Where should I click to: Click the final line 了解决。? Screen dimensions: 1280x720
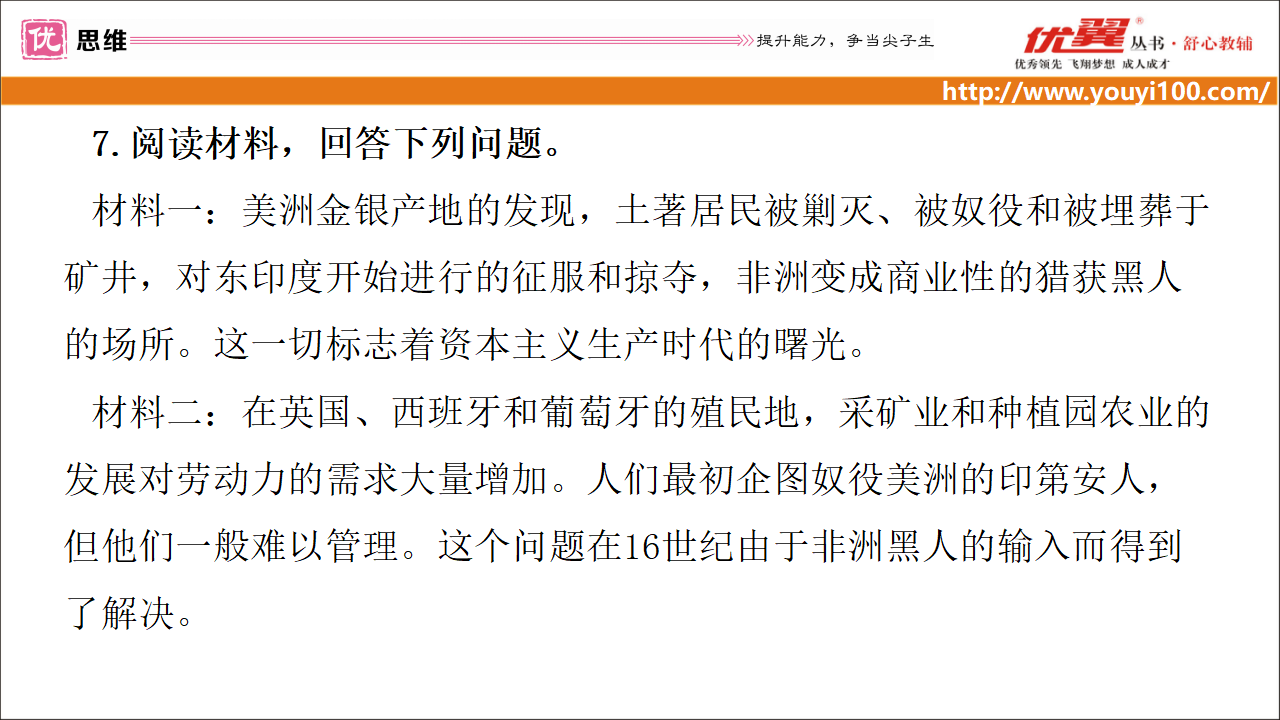(130, 613)
